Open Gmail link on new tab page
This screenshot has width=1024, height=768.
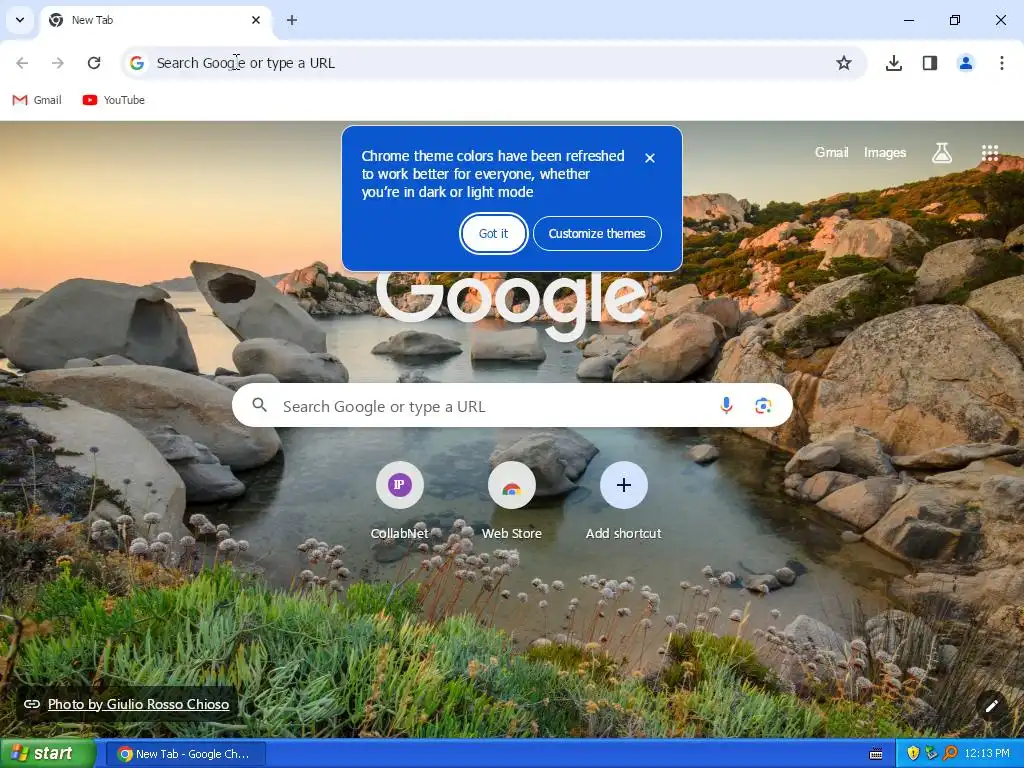(x=831, y=152)
